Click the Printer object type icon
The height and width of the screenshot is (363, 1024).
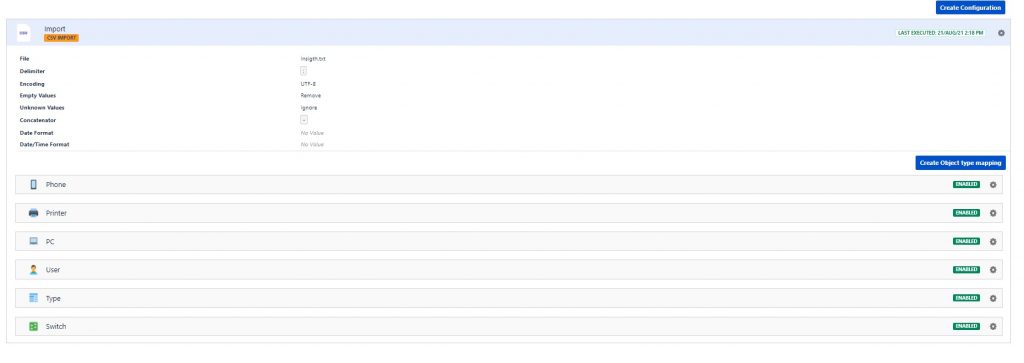(x=34, y=213)
